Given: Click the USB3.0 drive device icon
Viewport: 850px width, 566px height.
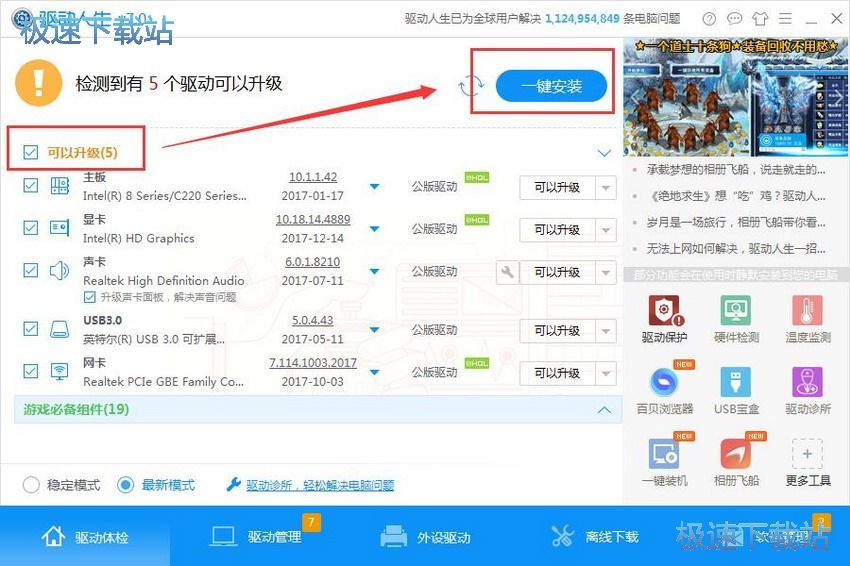Looking at the screenshot, I should 60,329.
